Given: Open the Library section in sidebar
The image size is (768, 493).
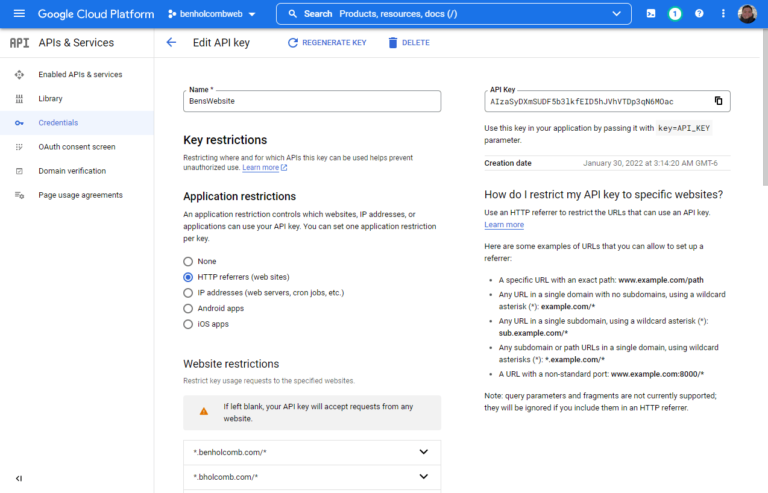Looking at the screenshot, I should 50,99.
